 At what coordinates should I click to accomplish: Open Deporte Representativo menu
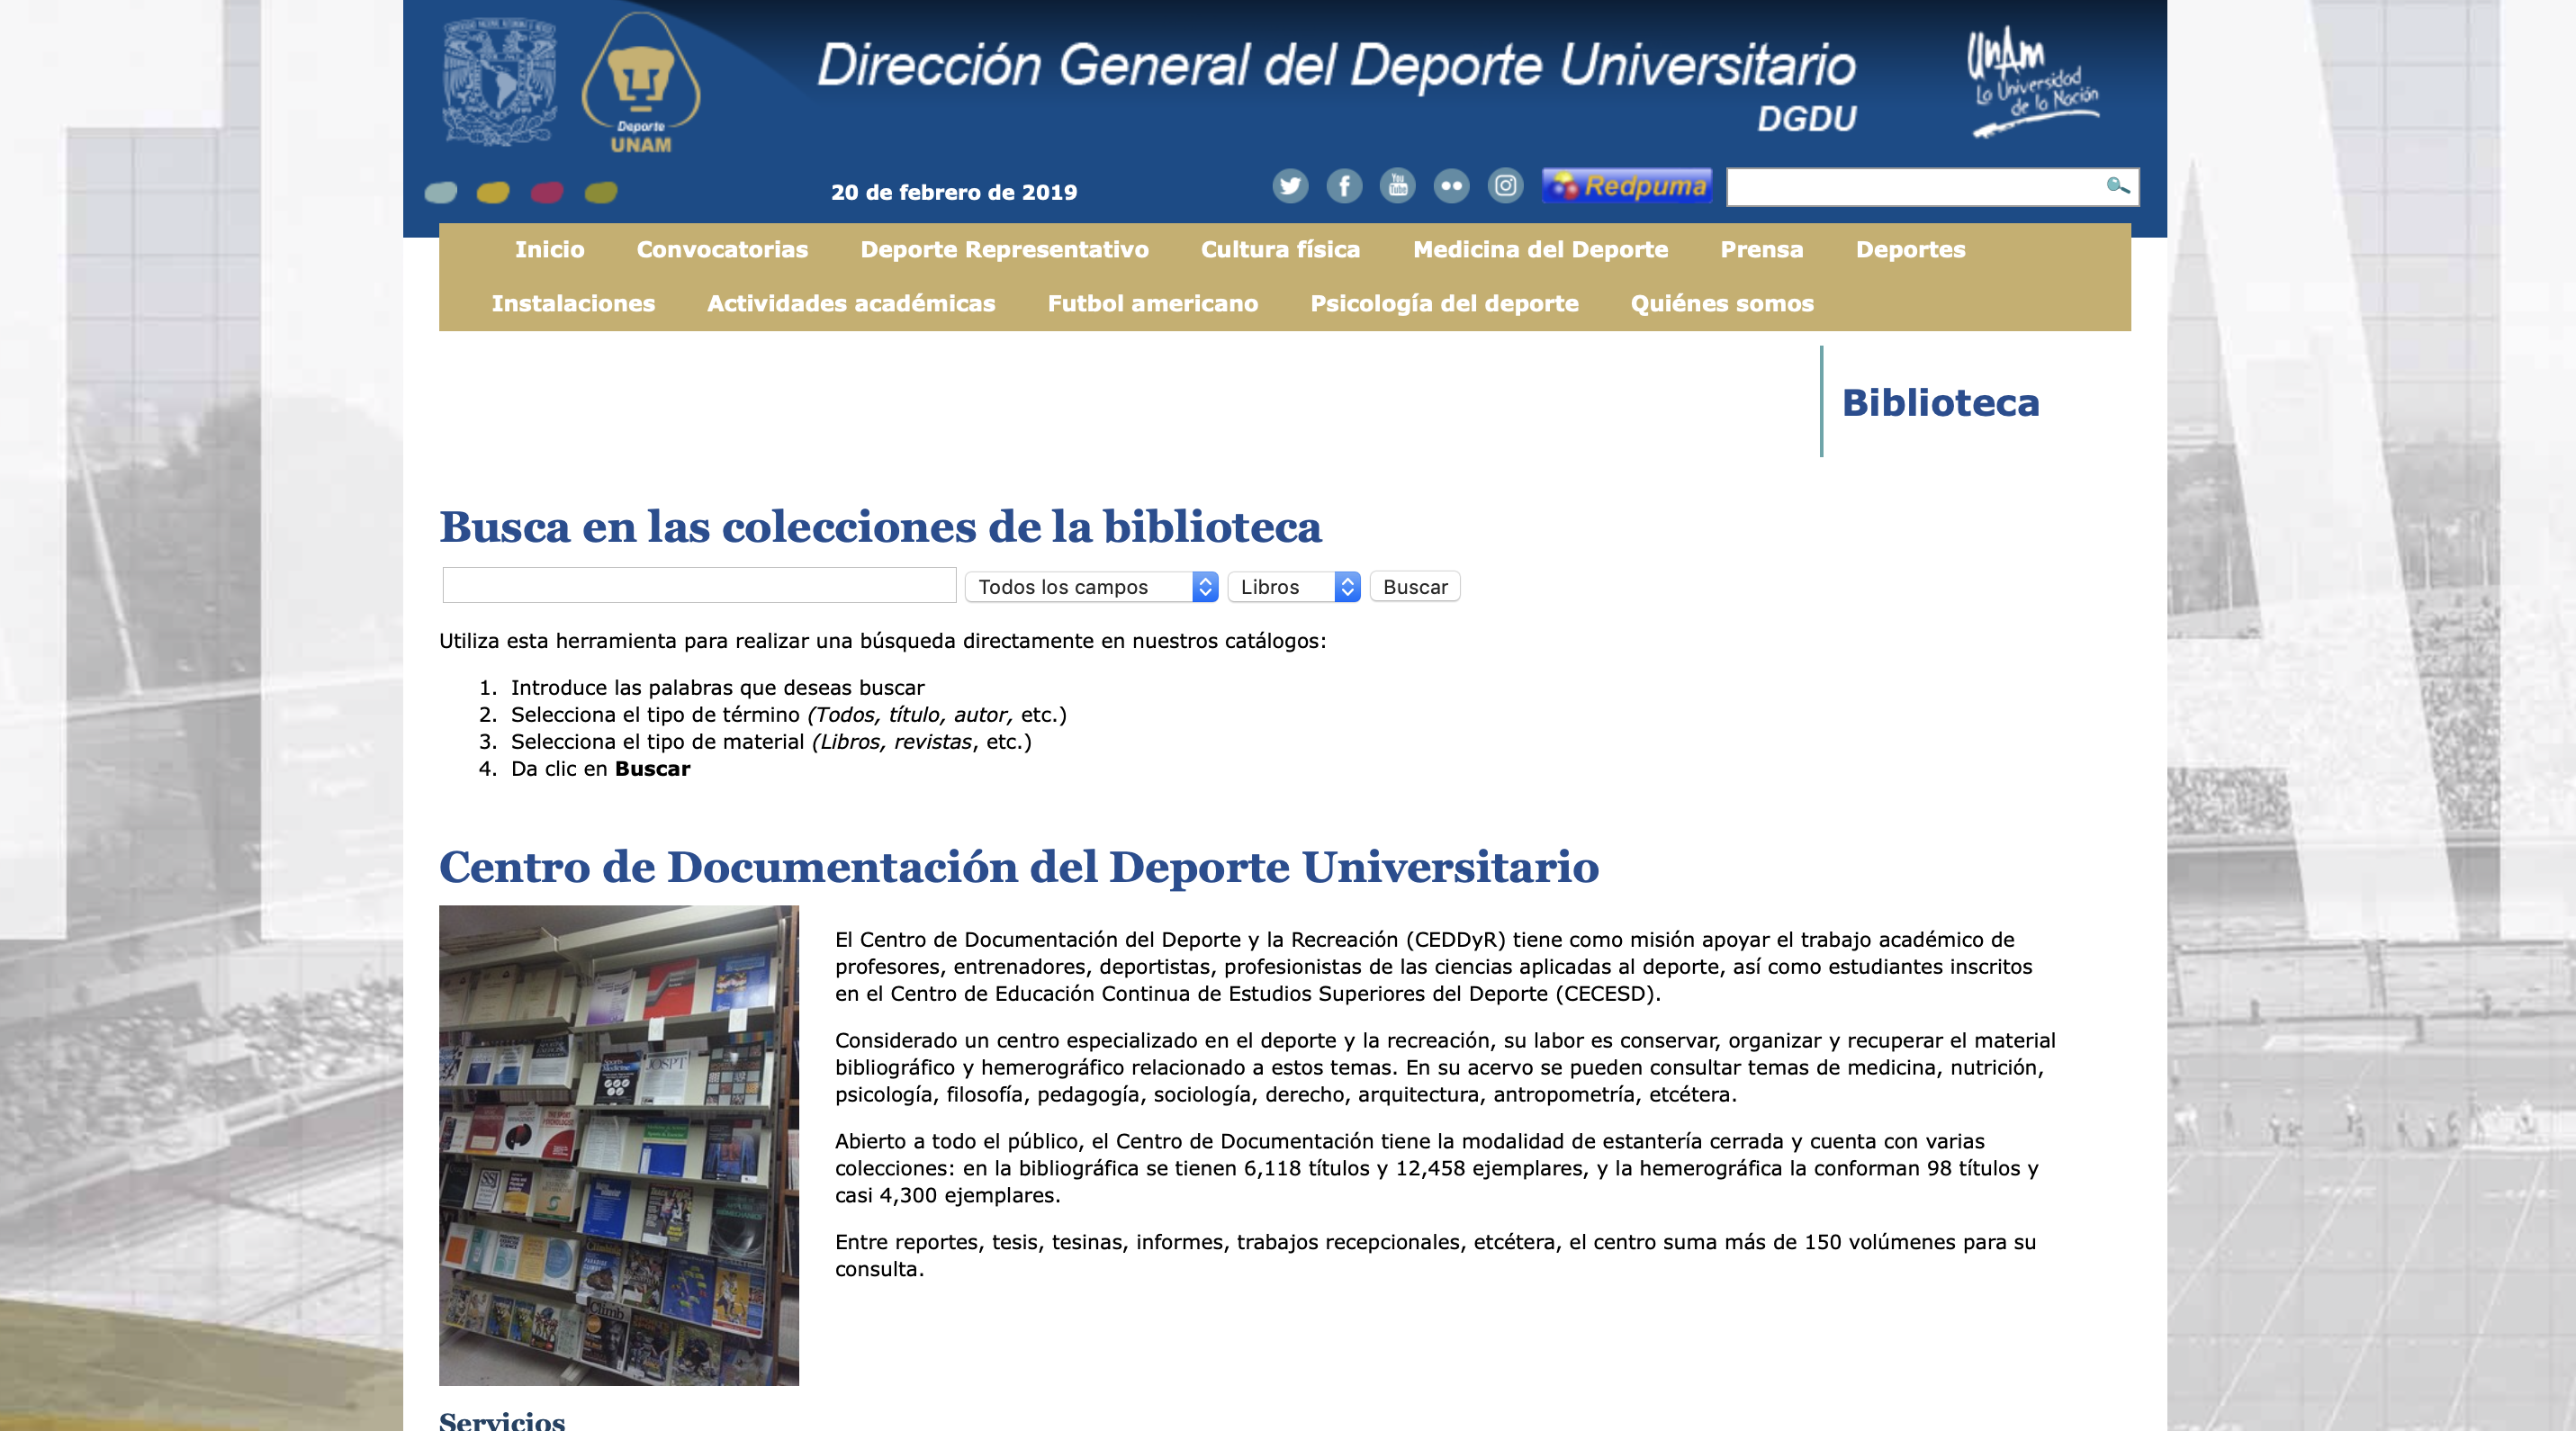(1004, 250)
